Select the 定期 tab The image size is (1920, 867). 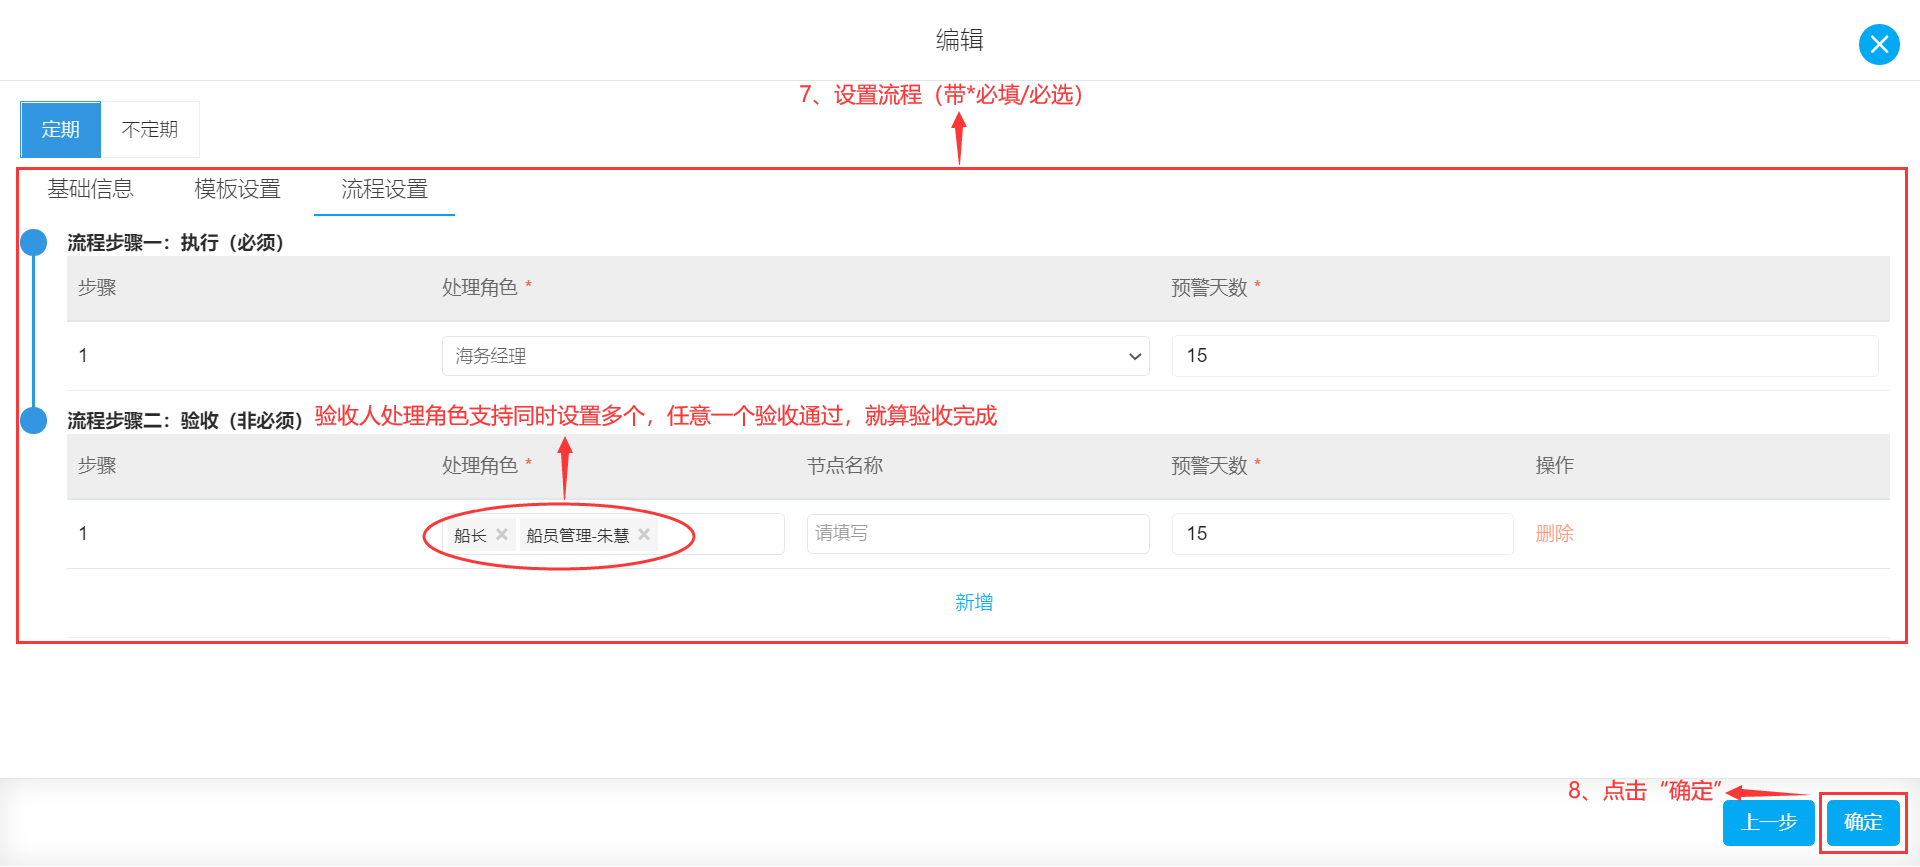pos(60,129)
